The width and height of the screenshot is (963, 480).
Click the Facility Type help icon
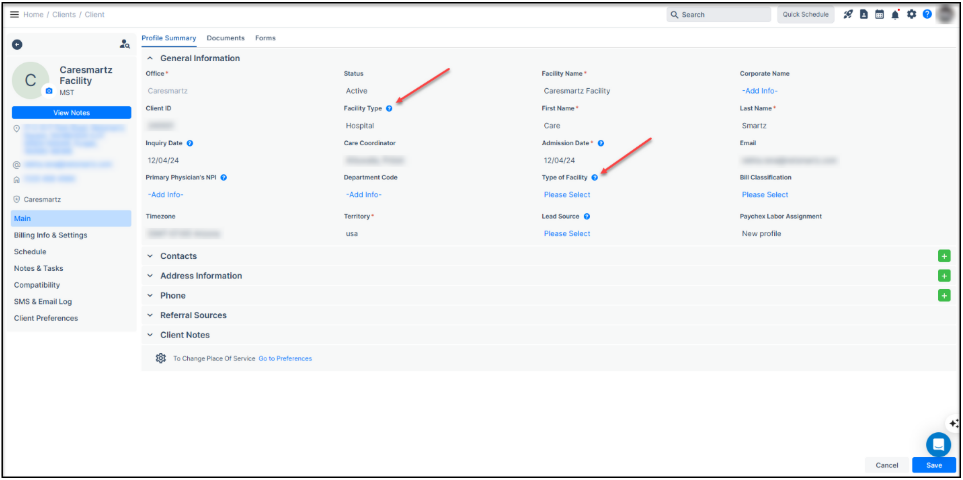pyautogui.click(x=389, y=108)
